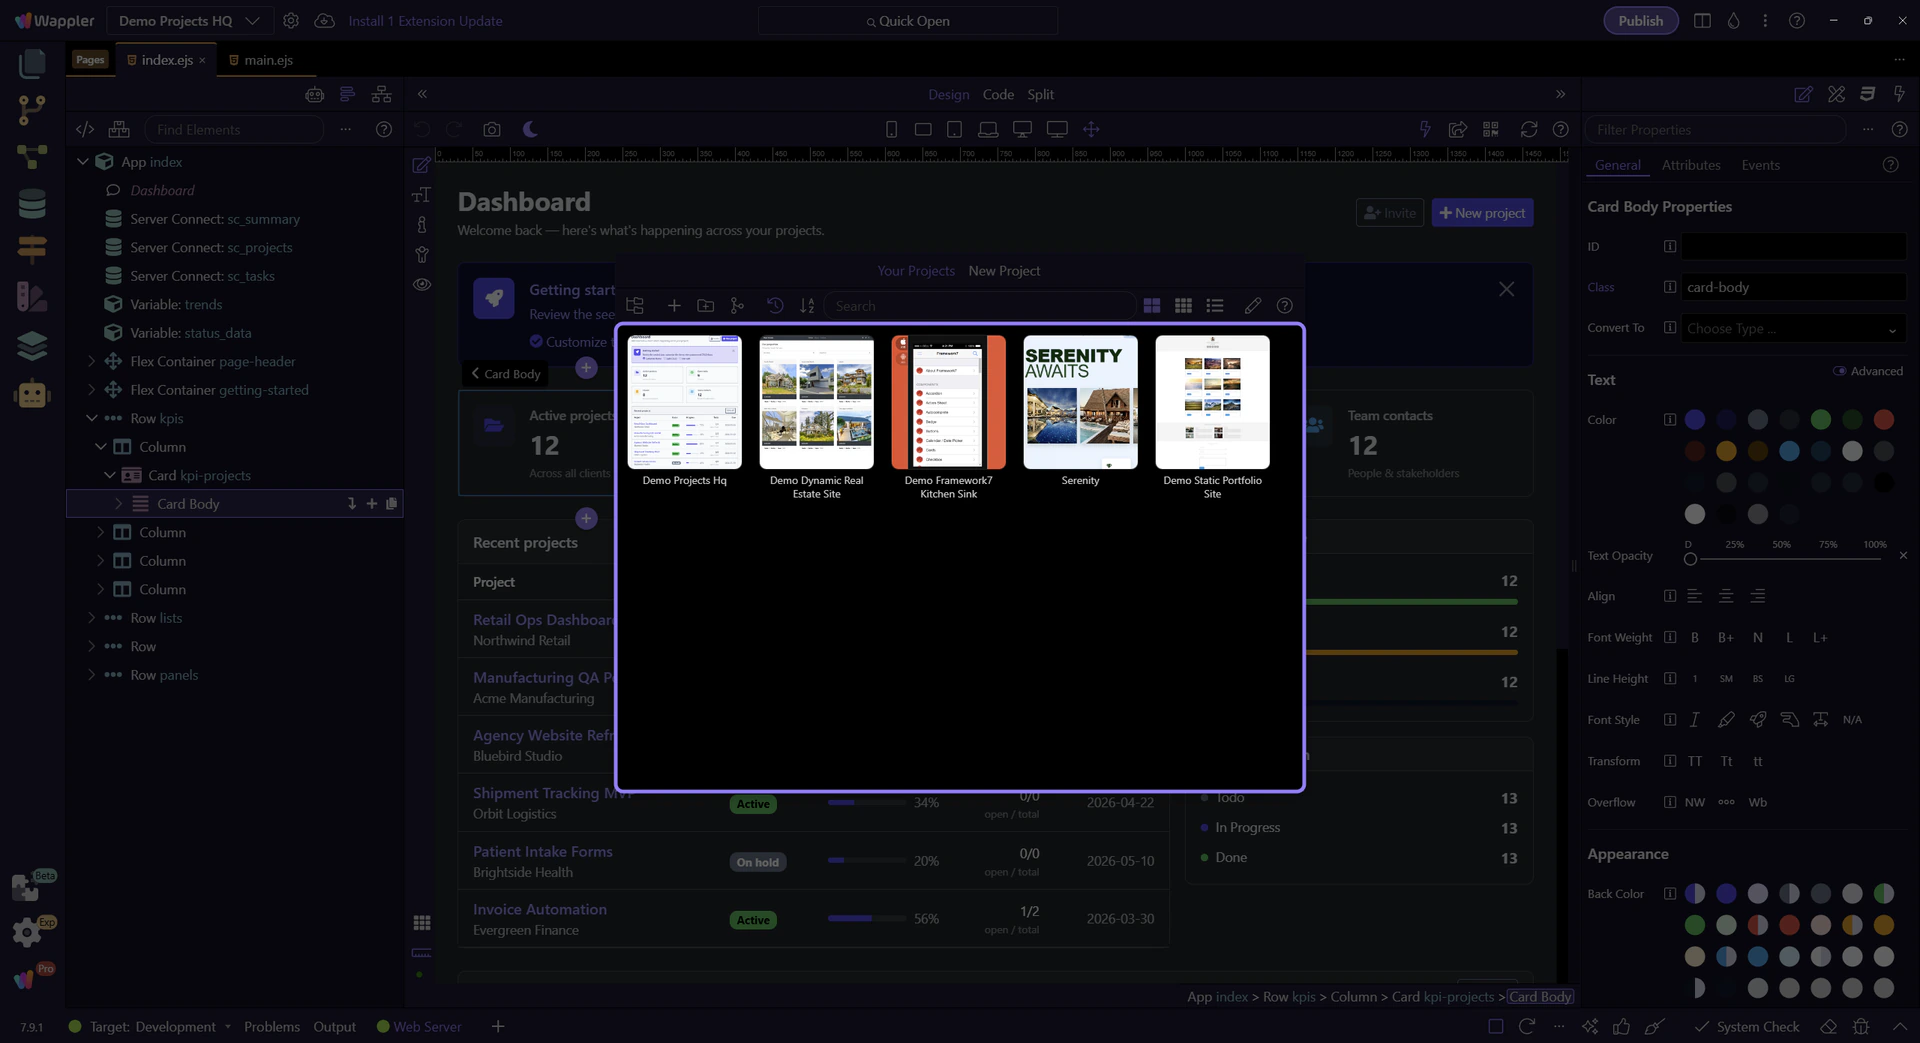1920x1043 pixels.
Task: Toggle the eye visibility icon
Action: coord(422,285)
